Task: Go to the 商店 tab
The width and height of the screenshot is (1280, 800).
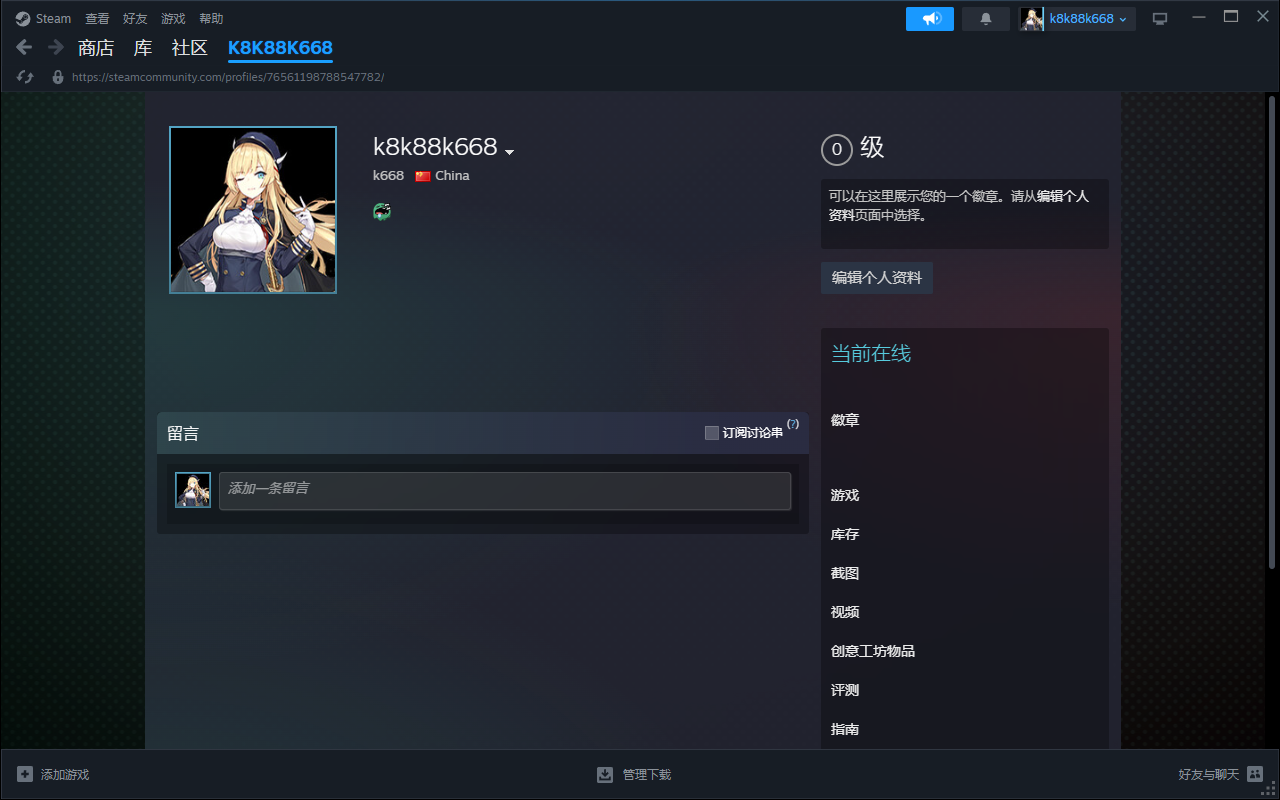Action: (x=96, y=48)
